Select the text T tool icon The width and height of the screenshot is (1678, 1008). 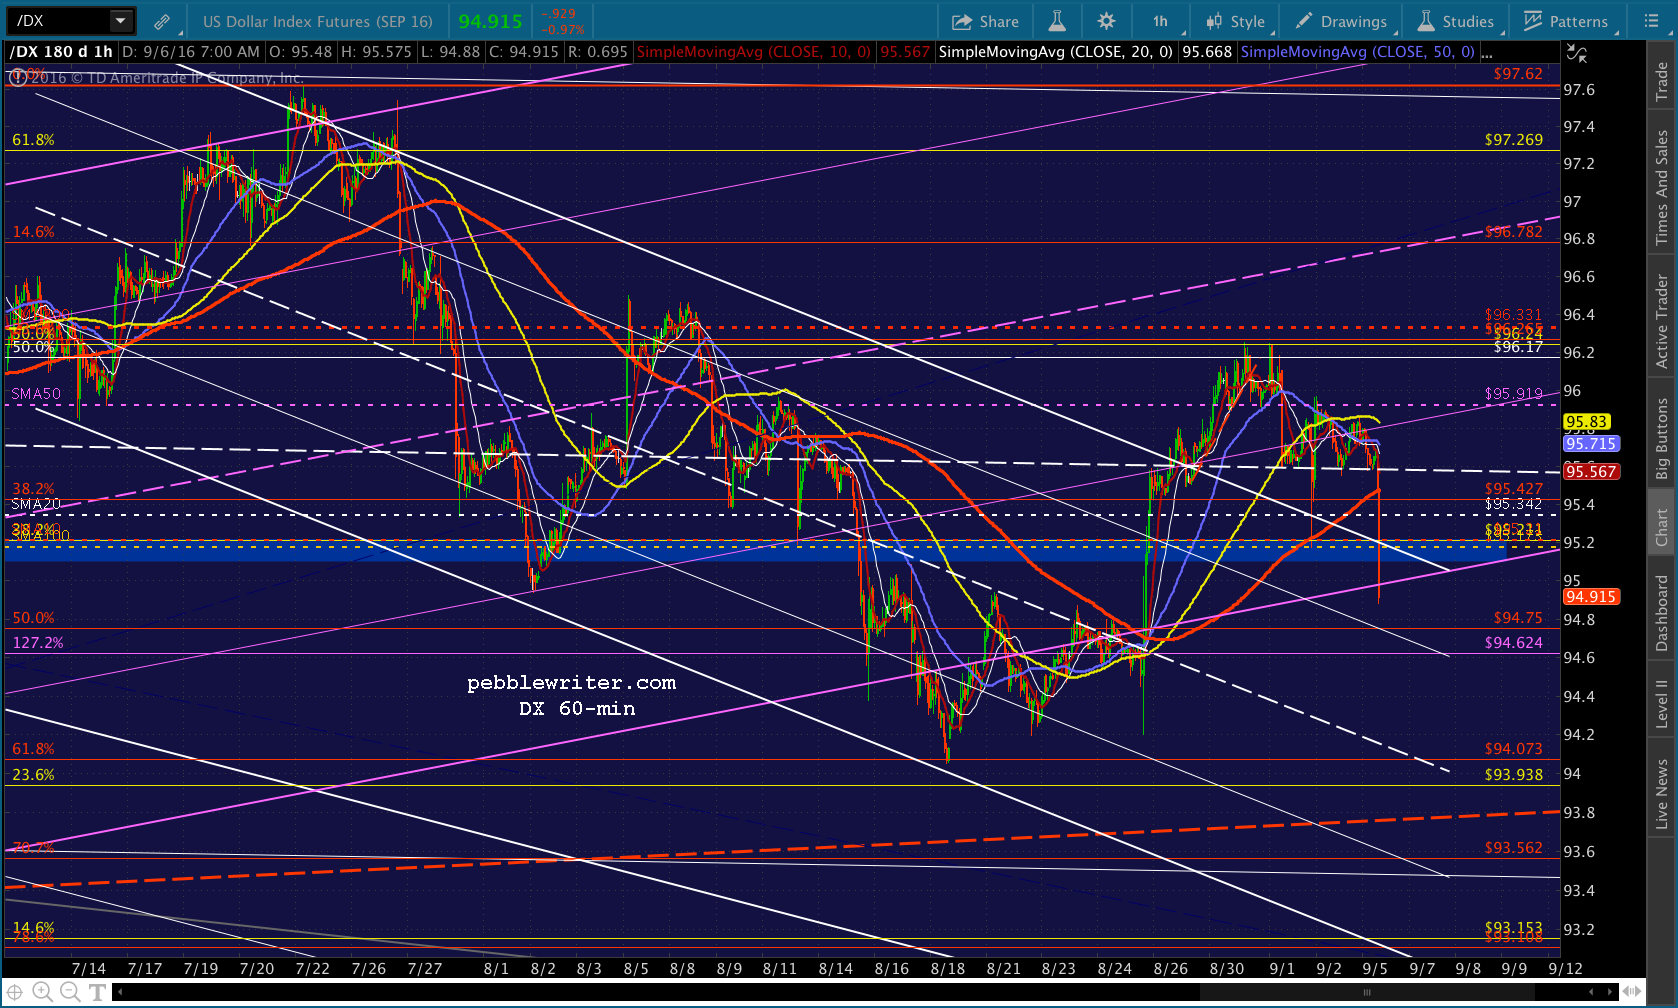click(x=97, y=992)
